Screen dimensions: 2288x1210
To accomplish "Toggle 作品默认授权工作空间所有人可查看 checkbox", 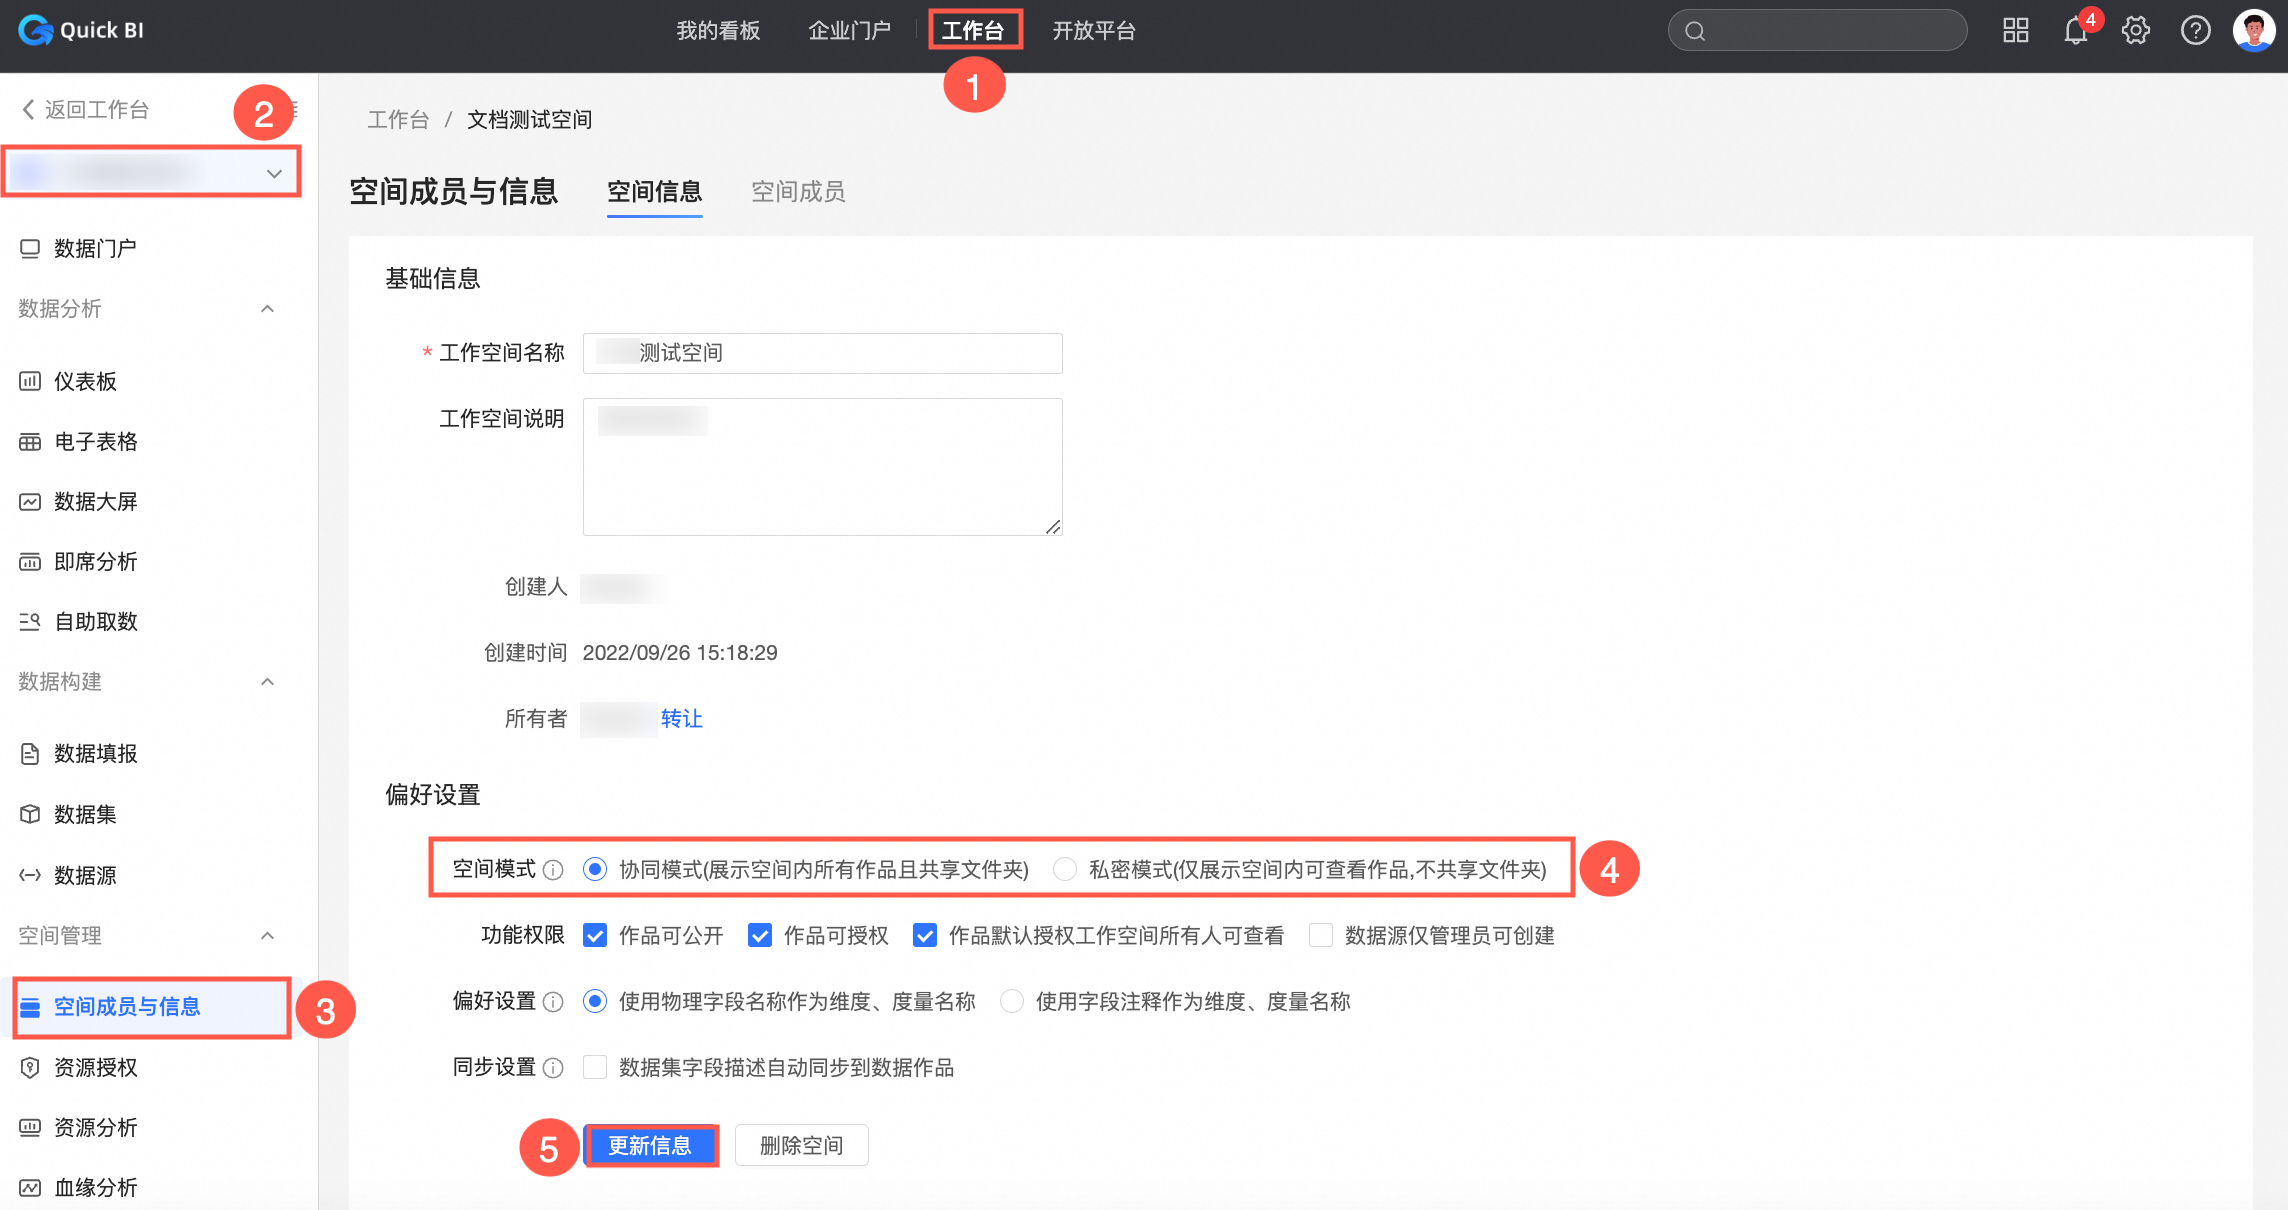I will pyautogui.click(x=925, y=935).
